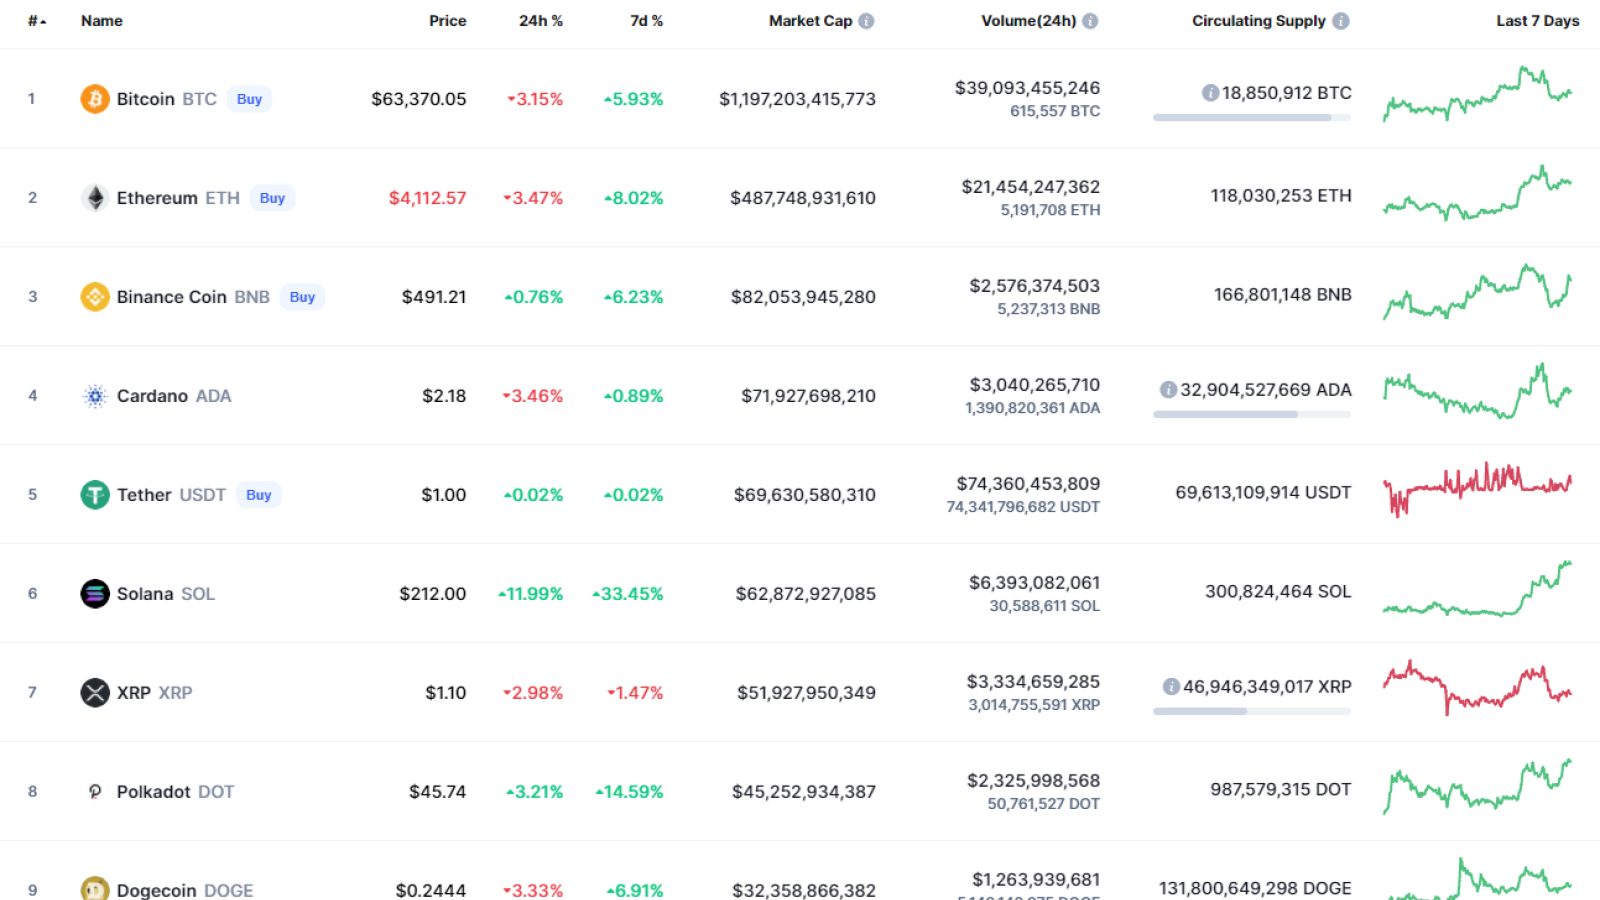The image size is (1600, 900).
Task: Click the Cardano logo icon
Action: click(x=95, y=396)
